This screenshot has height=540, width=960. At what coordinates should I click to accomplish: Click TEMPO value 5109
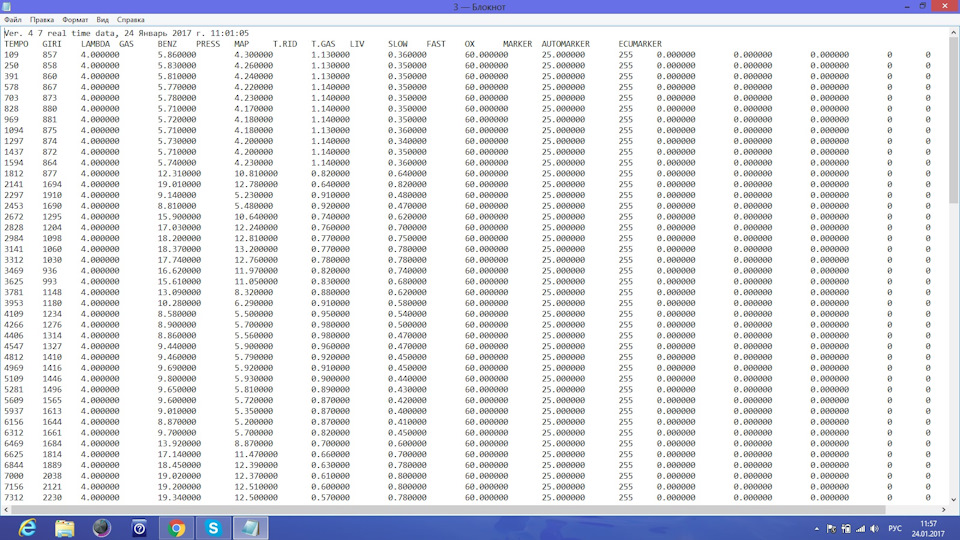13,379
